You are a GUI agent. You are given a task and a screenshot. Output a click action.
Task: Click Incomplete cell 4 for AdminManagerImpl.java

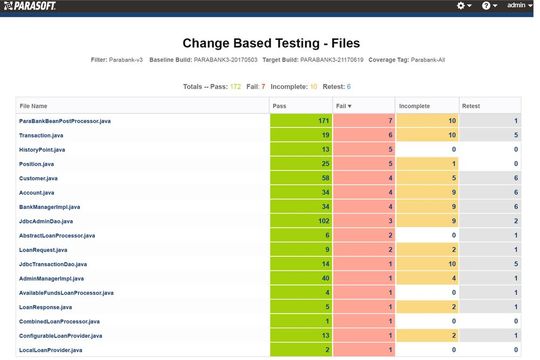point(427,278)
